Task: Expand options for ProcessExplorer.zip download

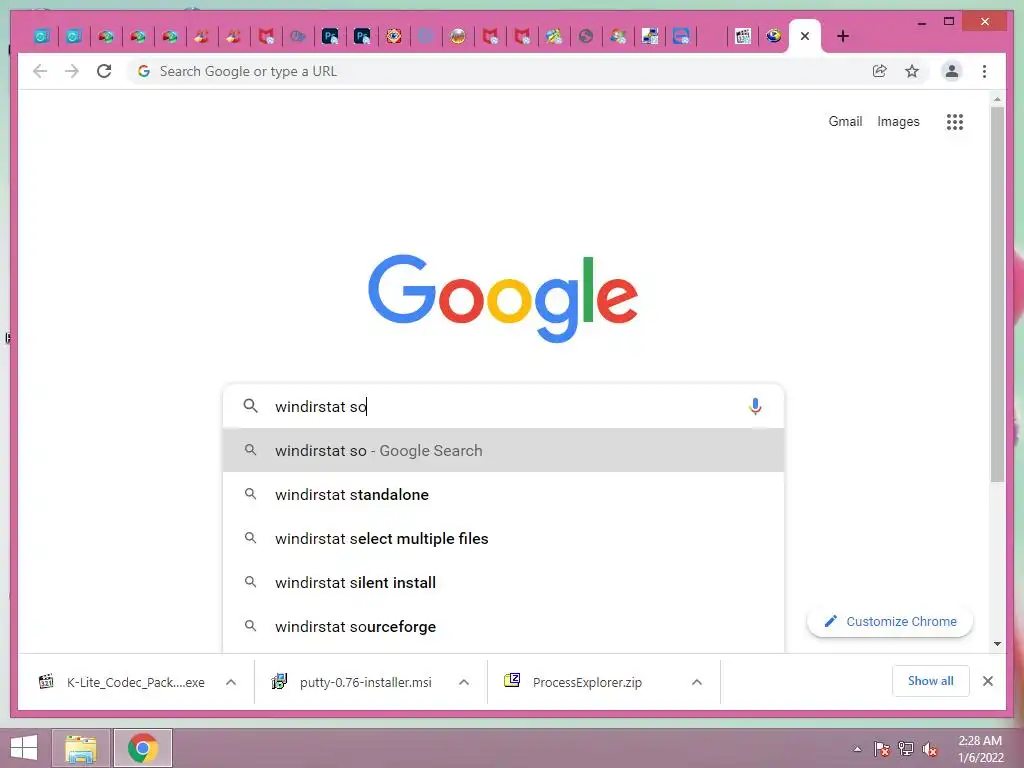Action: pyautogui.click(x=697, y=682)
